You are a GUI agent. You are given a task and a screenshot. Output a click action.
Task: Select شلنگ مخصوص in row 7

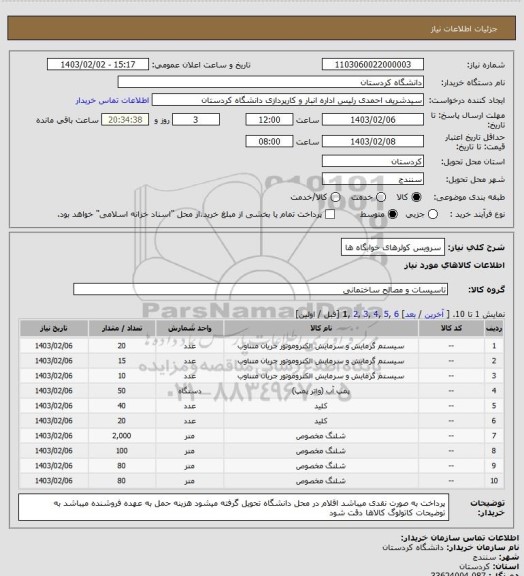(321, 436)
